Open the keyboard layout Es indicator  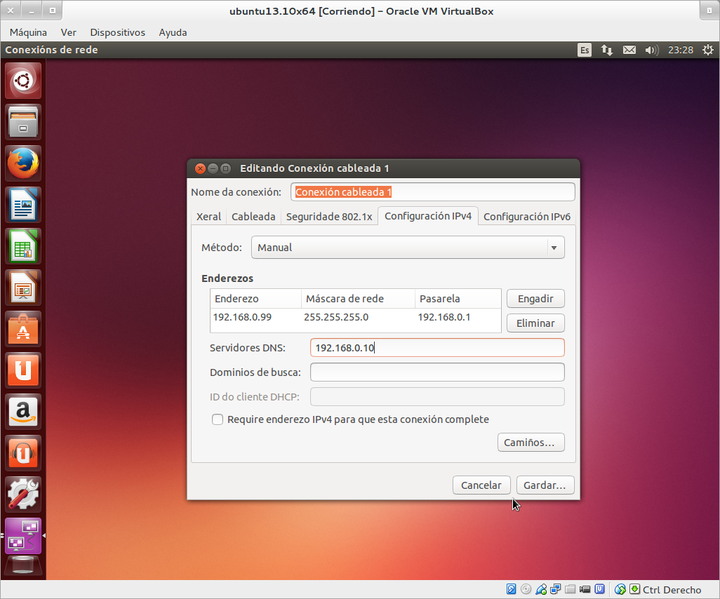point(584,50)
